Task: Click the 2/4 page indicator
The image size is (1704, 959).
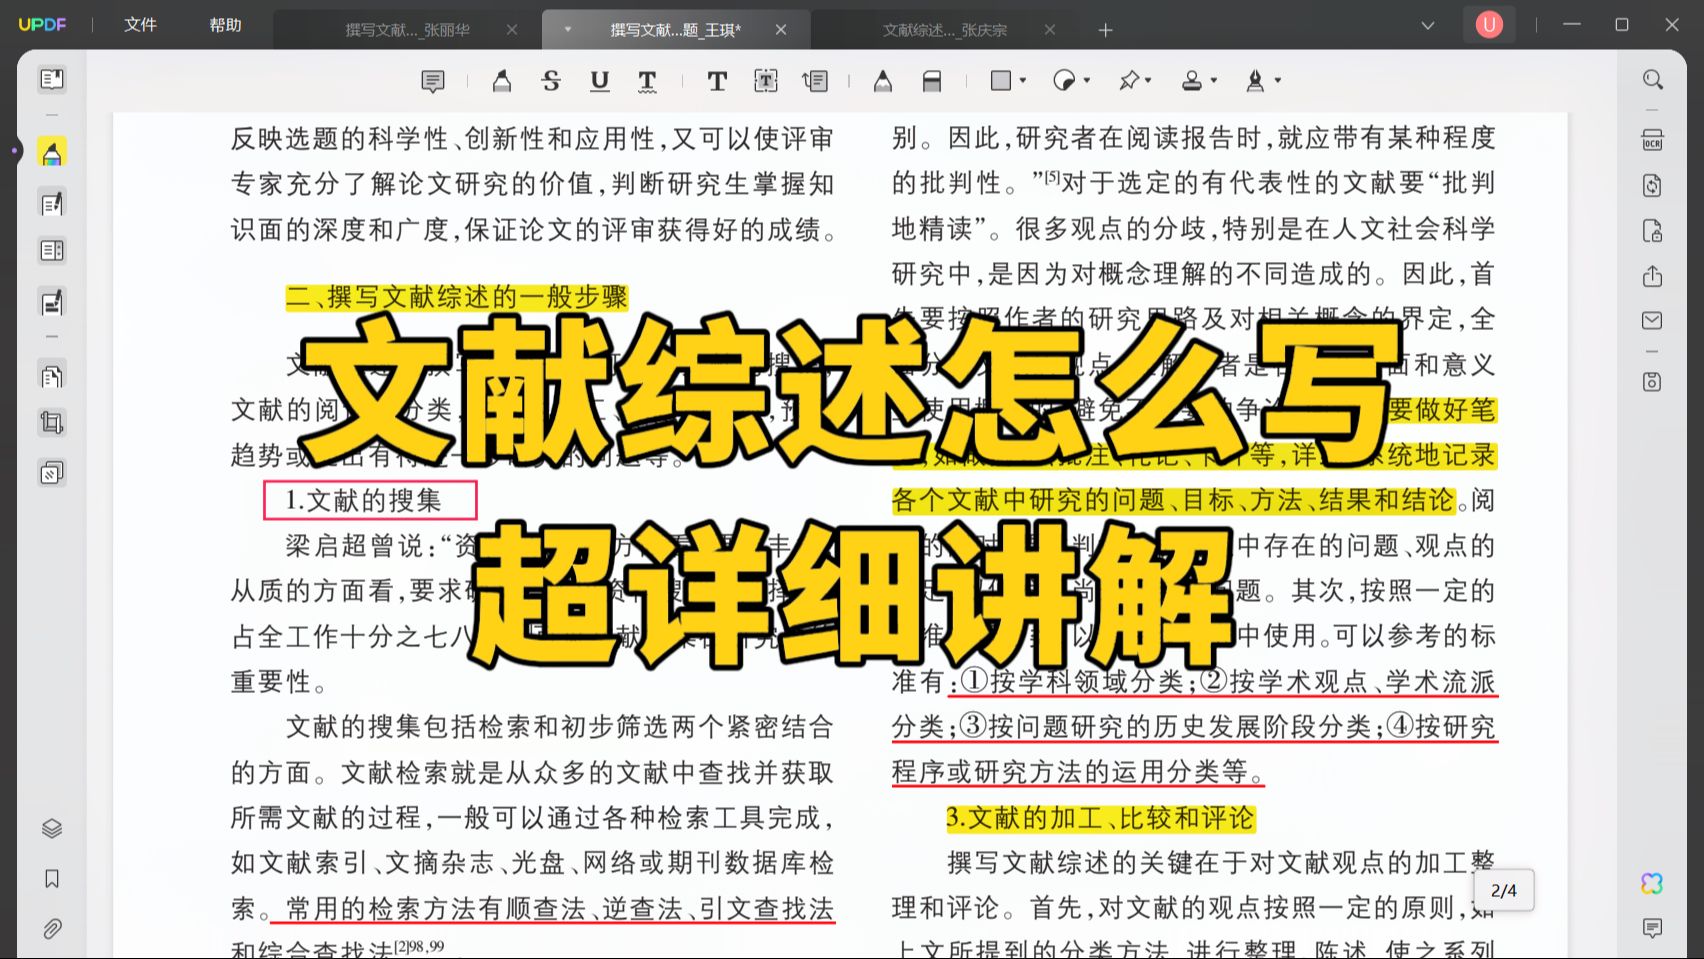Action: 1504,890
